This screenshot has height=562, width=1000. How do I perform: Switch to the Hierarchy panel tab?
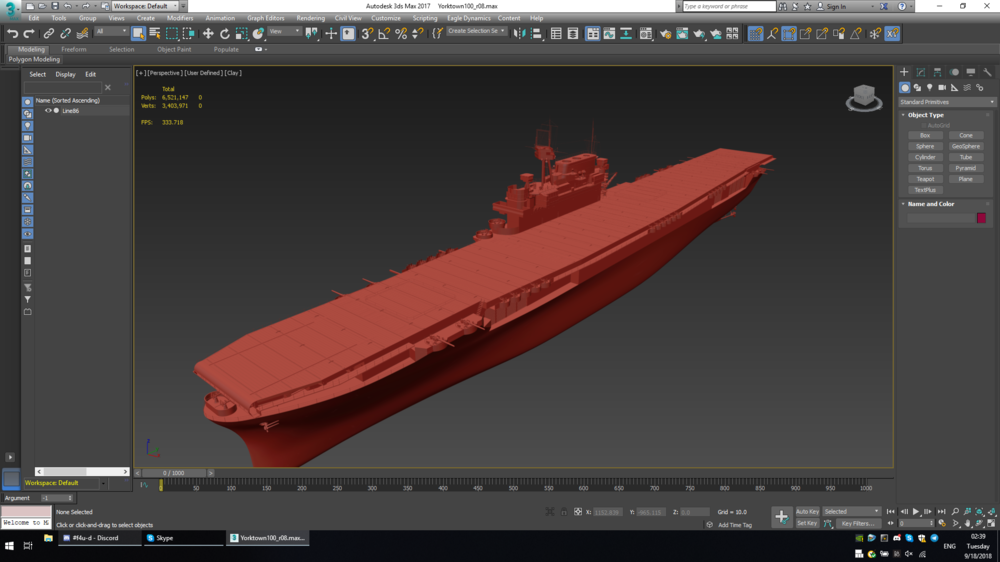pos(938,72)
